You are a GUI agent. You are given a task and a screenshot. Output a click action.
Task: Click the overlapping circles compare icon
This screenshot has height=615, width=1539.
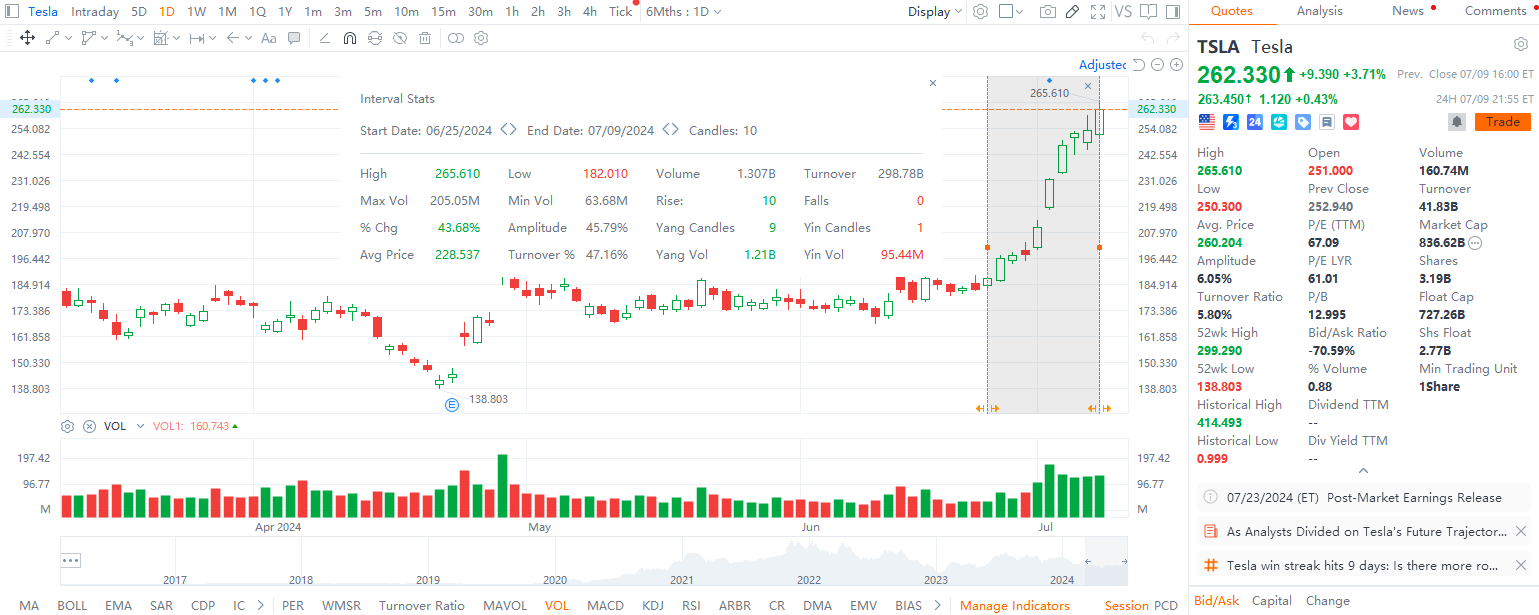tap(455, 38)
